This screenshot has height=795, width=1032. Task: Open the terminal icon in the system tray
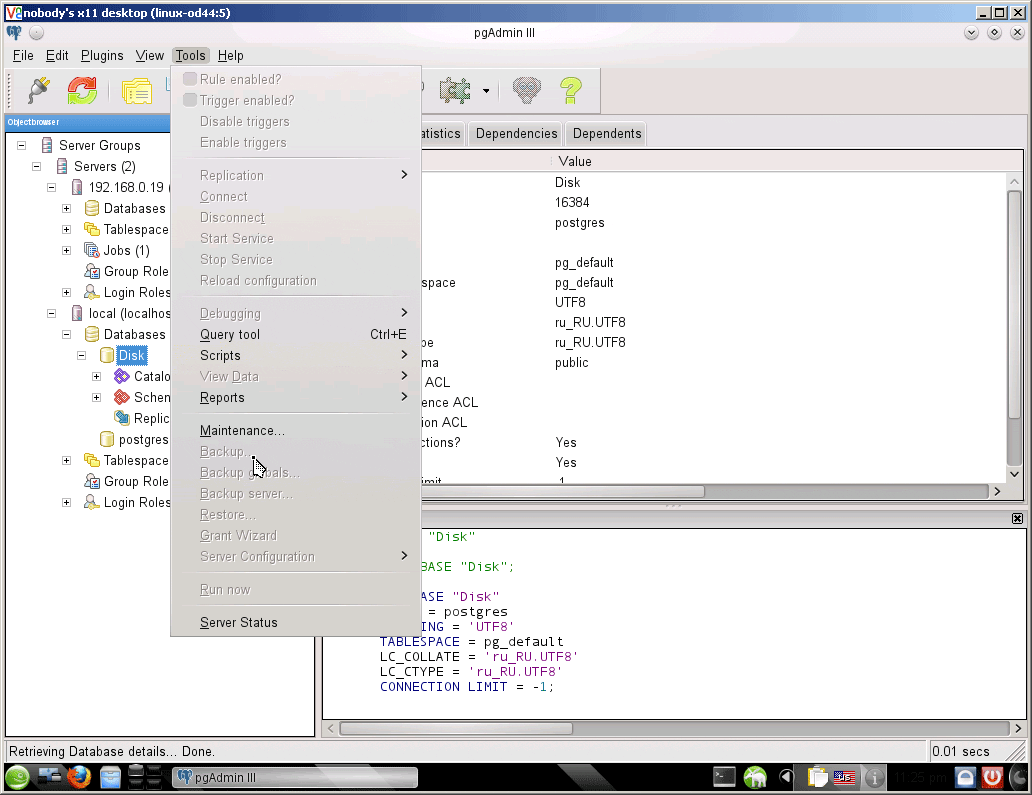pos(725,777)
